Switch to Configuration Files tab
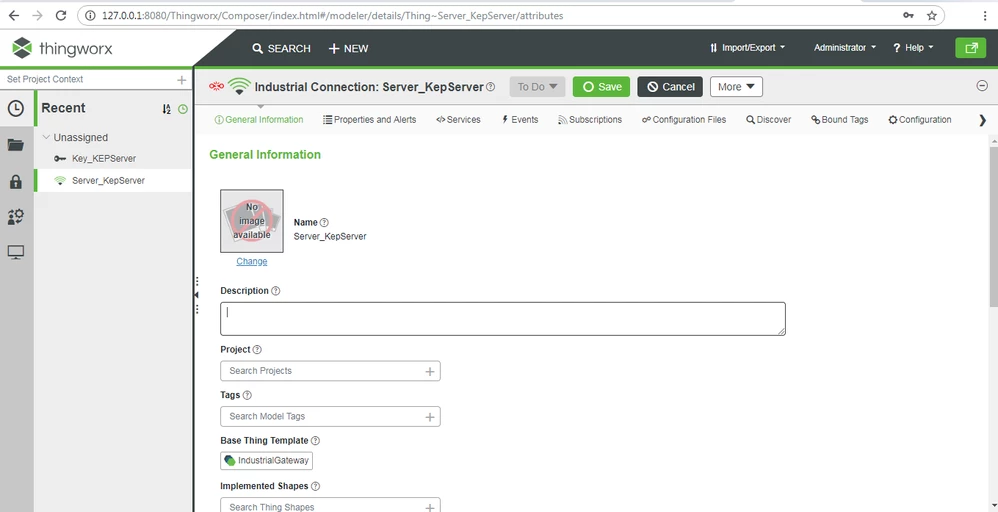 [x=684, y=120]
